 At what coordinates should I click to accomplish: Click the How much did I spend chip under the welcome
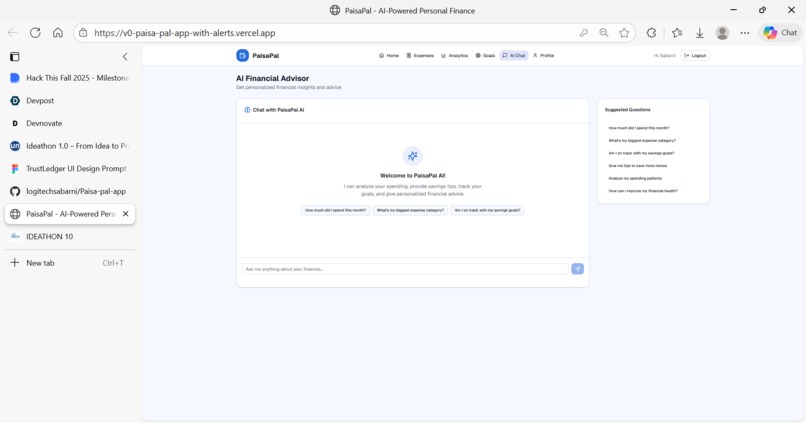point(335,210)
